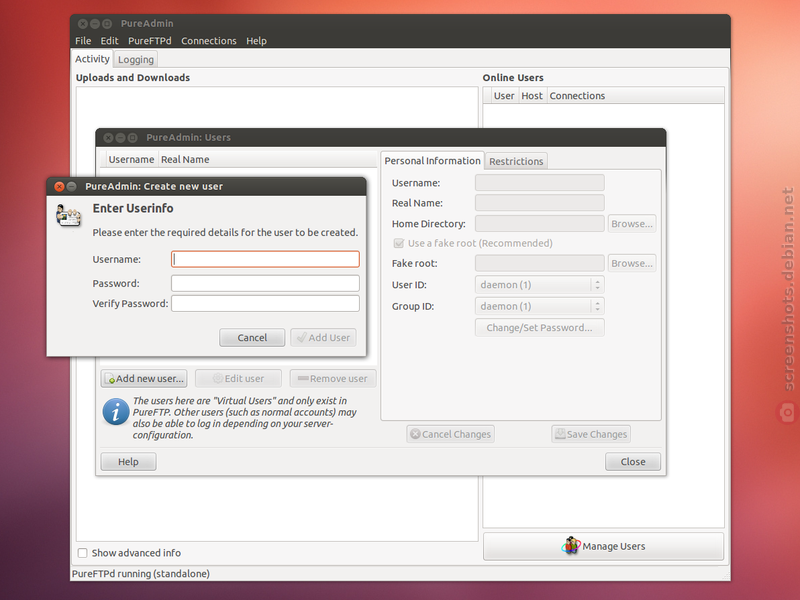The height and width of the screenshot is (600, 800).
Task: Open the Connections menu
Action: [209, 41]
